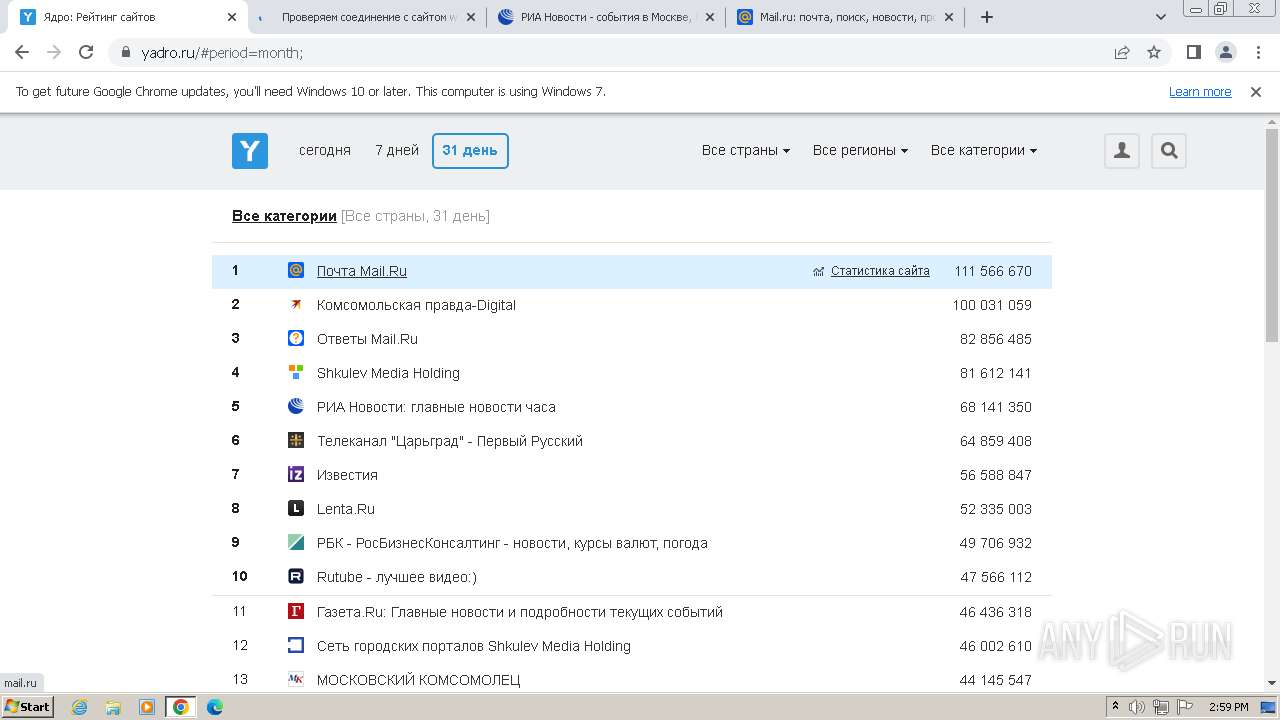1280x720 pixels.
Task: Open the user account icon button
Action: [x=1122, y=151]
